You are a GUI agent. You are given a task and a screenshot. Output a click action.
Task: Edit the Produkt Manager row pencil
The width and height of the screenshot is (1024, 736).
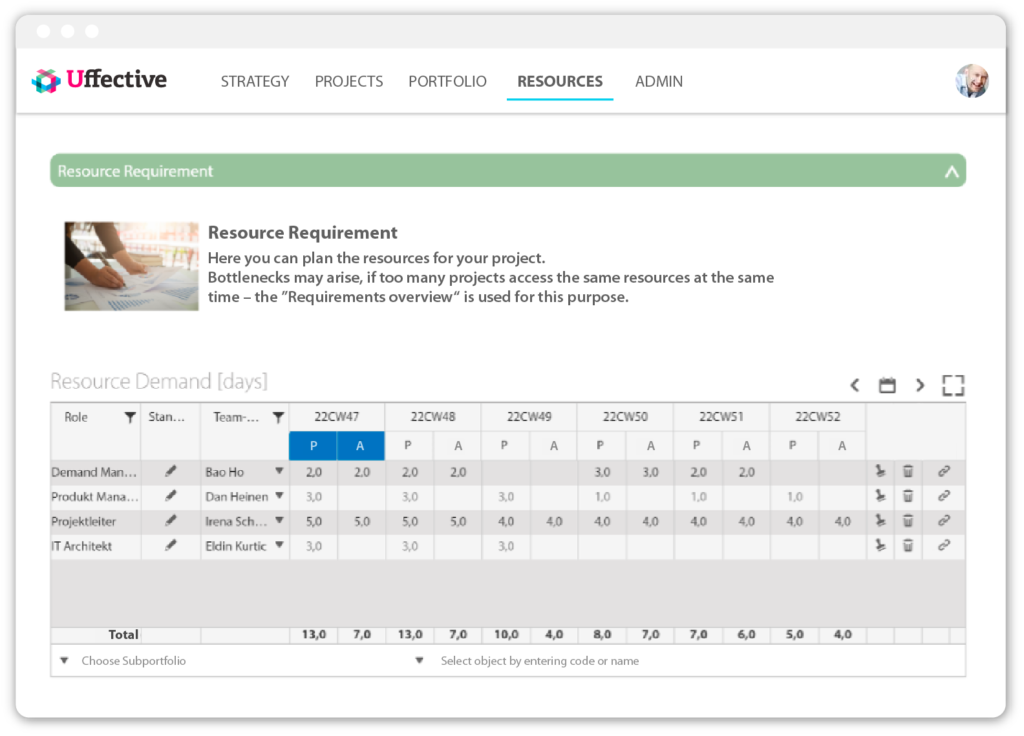(170, 496)
